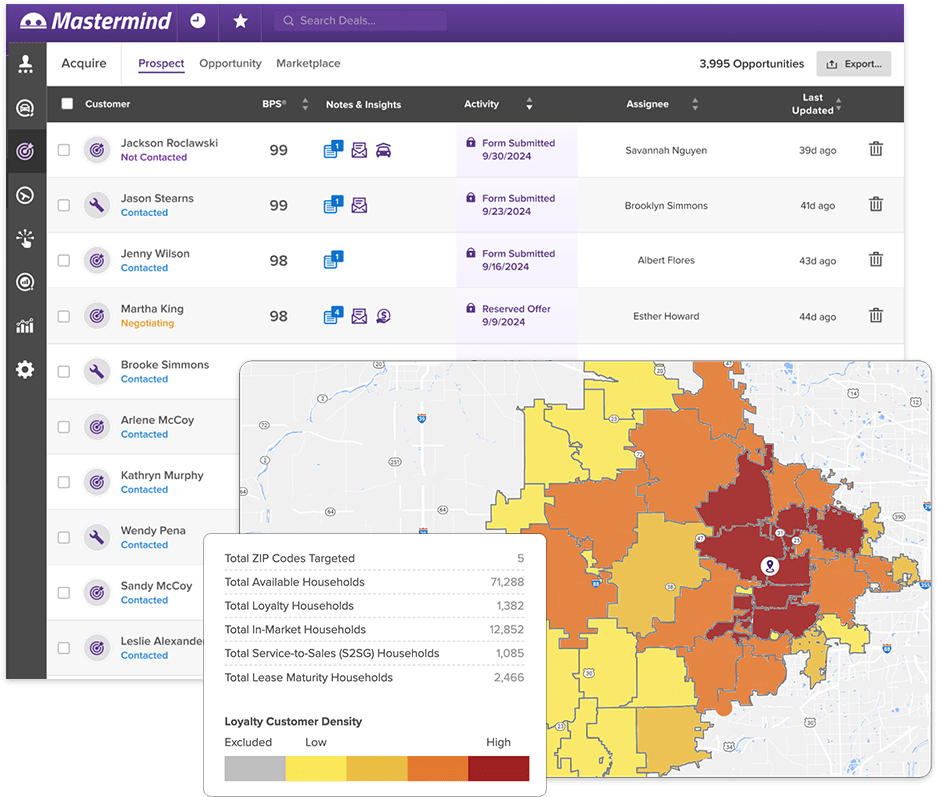Check the Jason Stearns row checkbox

(63, 206)
